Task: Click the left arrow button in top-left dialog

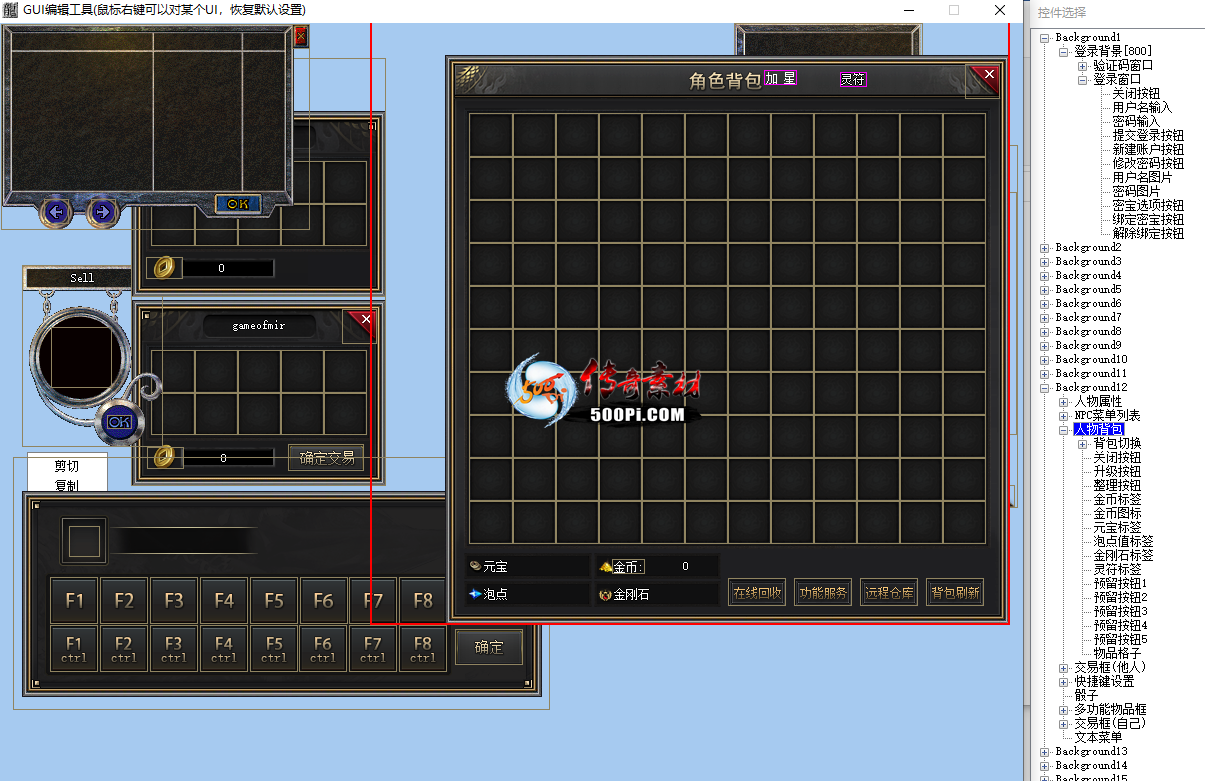Action: click(x=56, y=212)
